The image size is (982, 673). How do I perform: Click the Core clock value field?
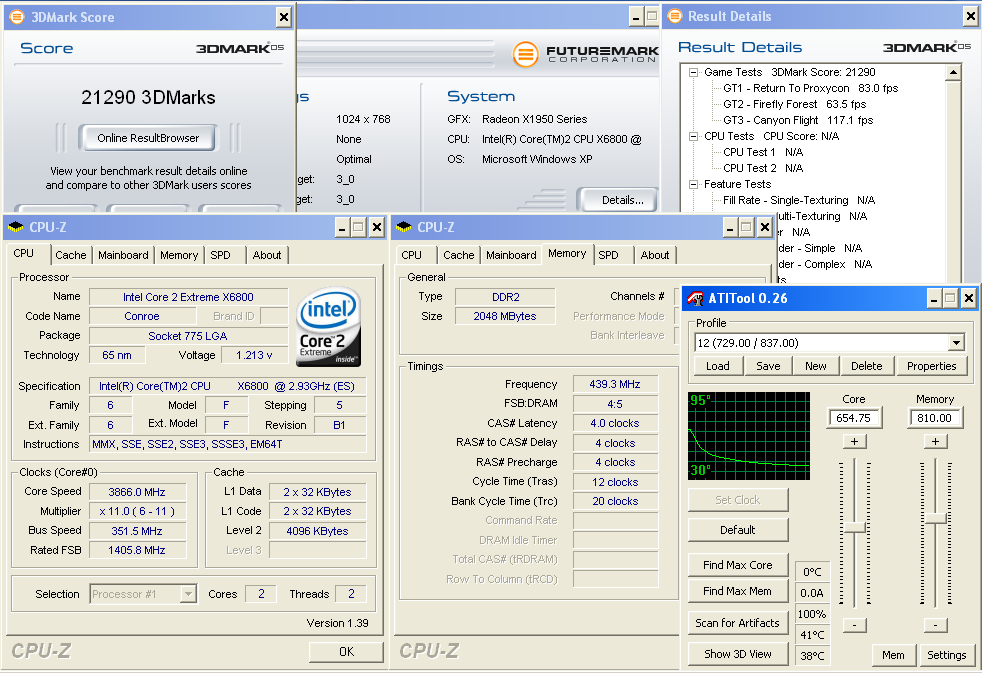[x=854, y=418]
